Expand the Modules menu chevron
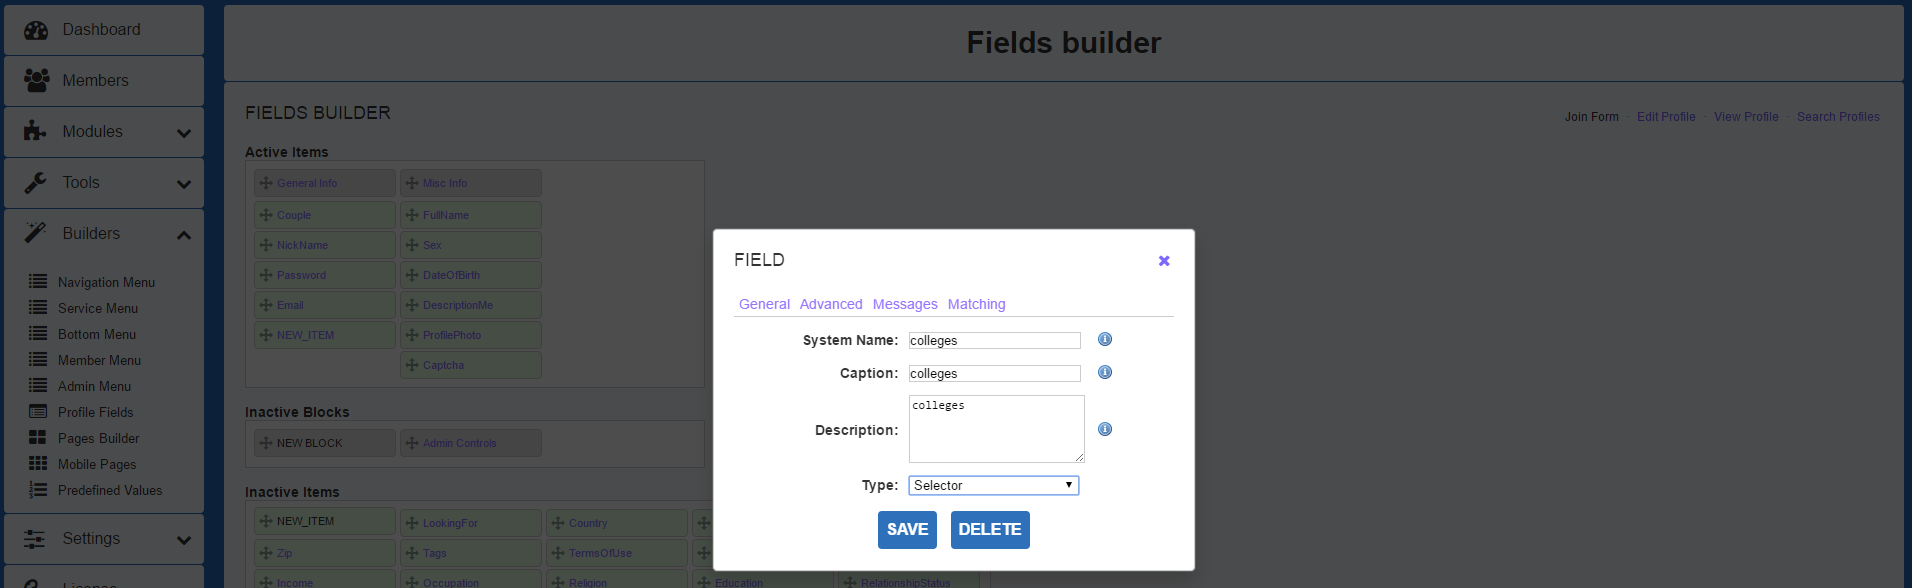 (184, 133)
